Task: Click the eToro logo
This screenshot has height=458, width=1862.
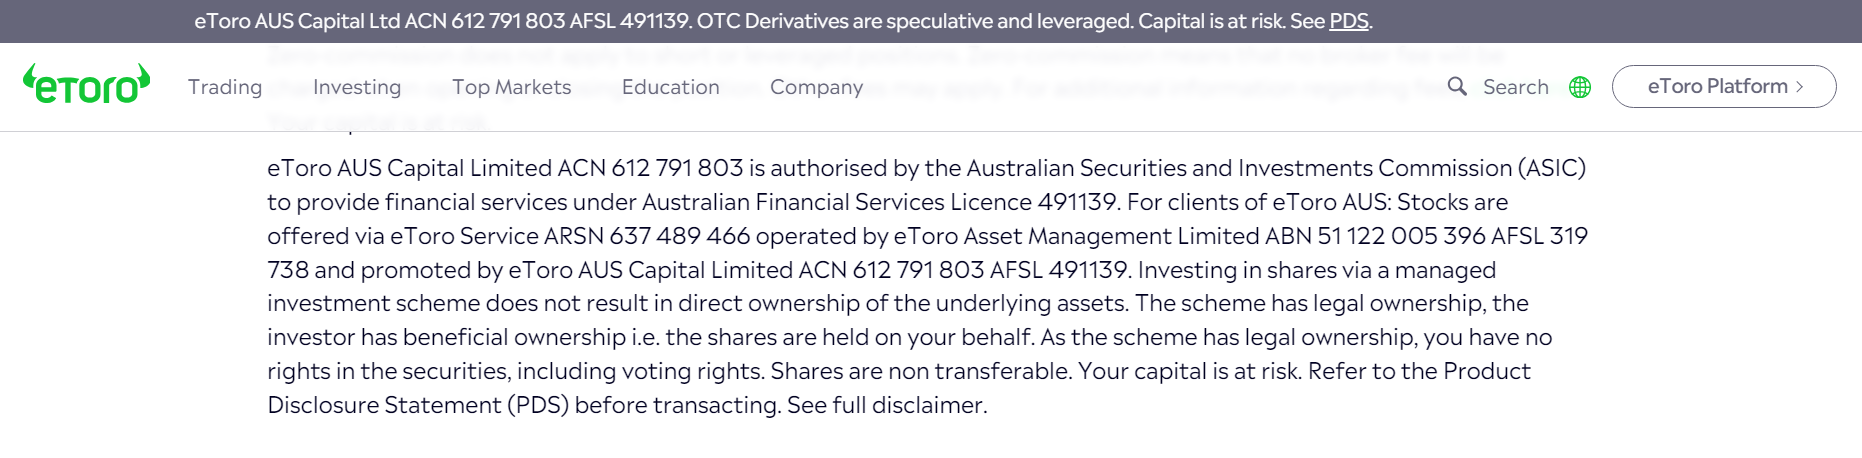Action: [x=86, y=86]
